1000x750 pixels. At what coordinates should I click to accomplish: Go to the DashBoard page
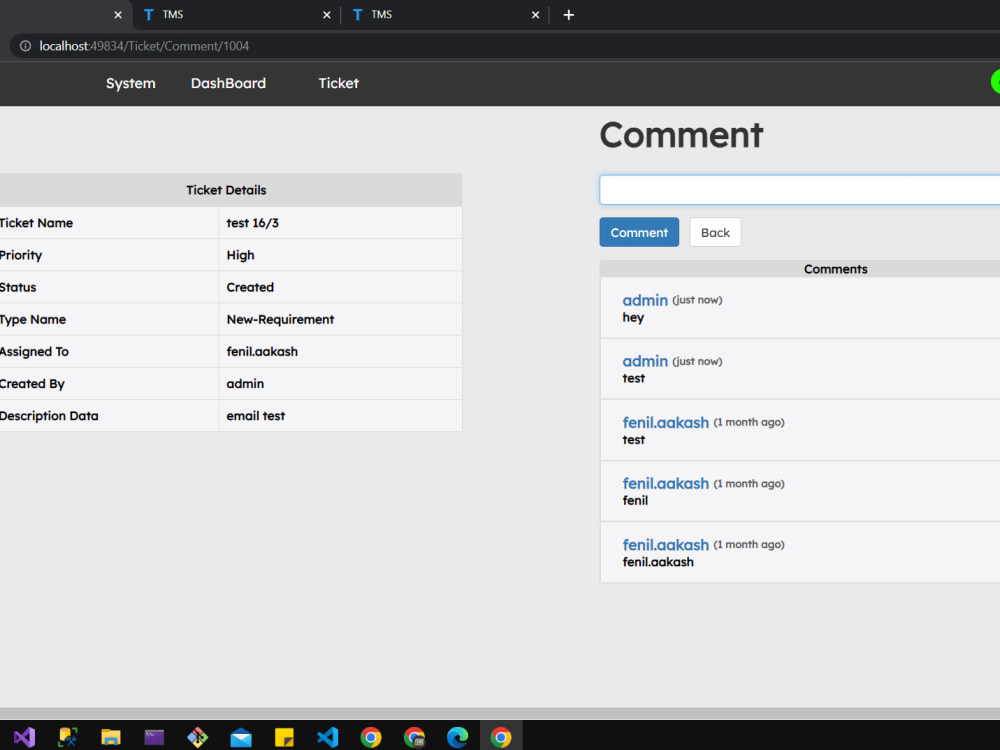[228, 84]
